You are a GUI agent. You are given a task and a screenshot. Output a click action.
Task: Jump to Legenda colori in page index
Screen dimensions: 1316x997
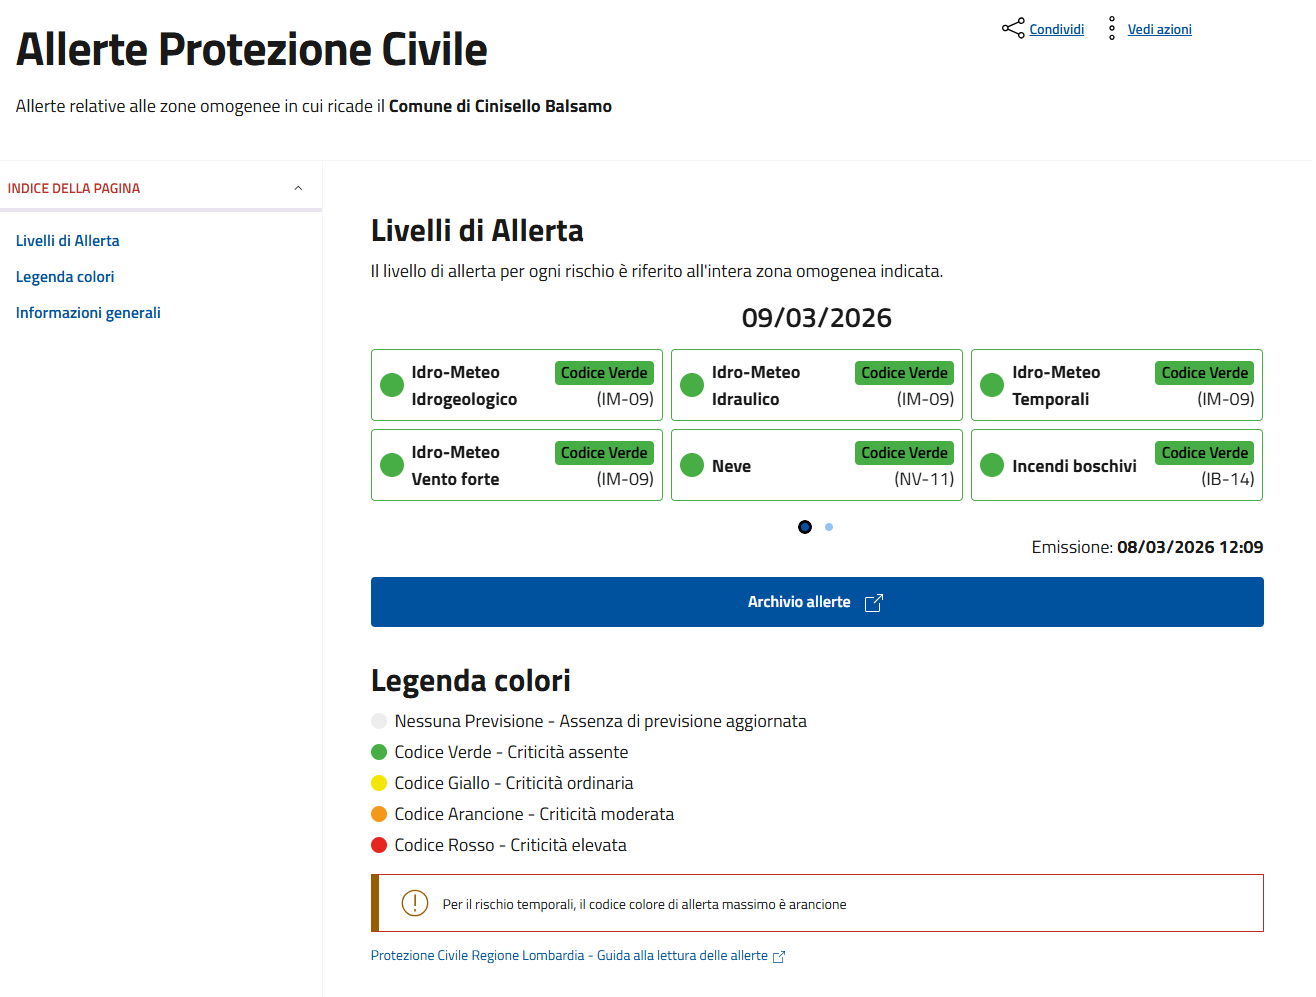pyautogui.click(x=65, y=277)
